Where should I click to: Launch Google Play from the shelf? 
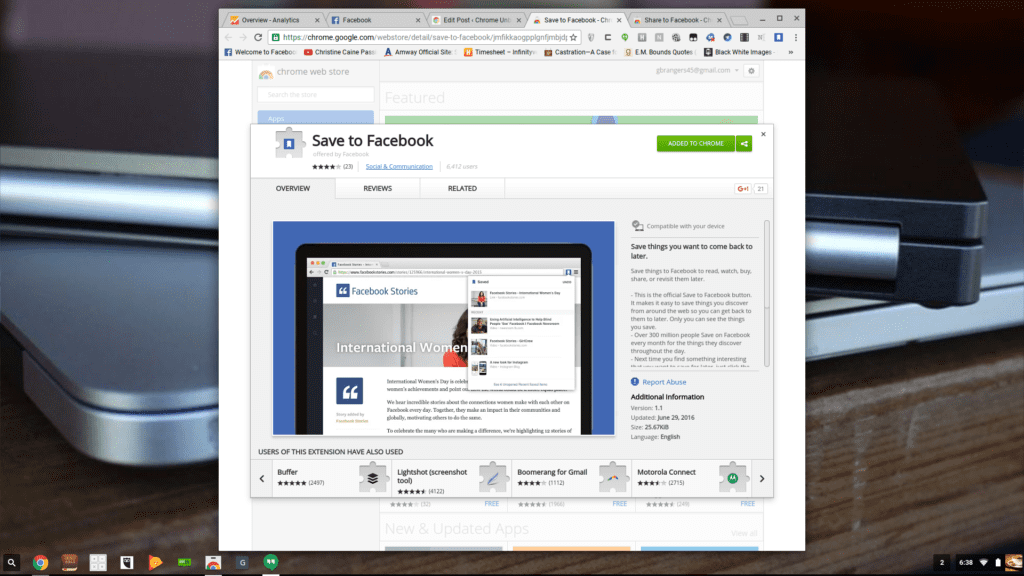pos(155,562)
